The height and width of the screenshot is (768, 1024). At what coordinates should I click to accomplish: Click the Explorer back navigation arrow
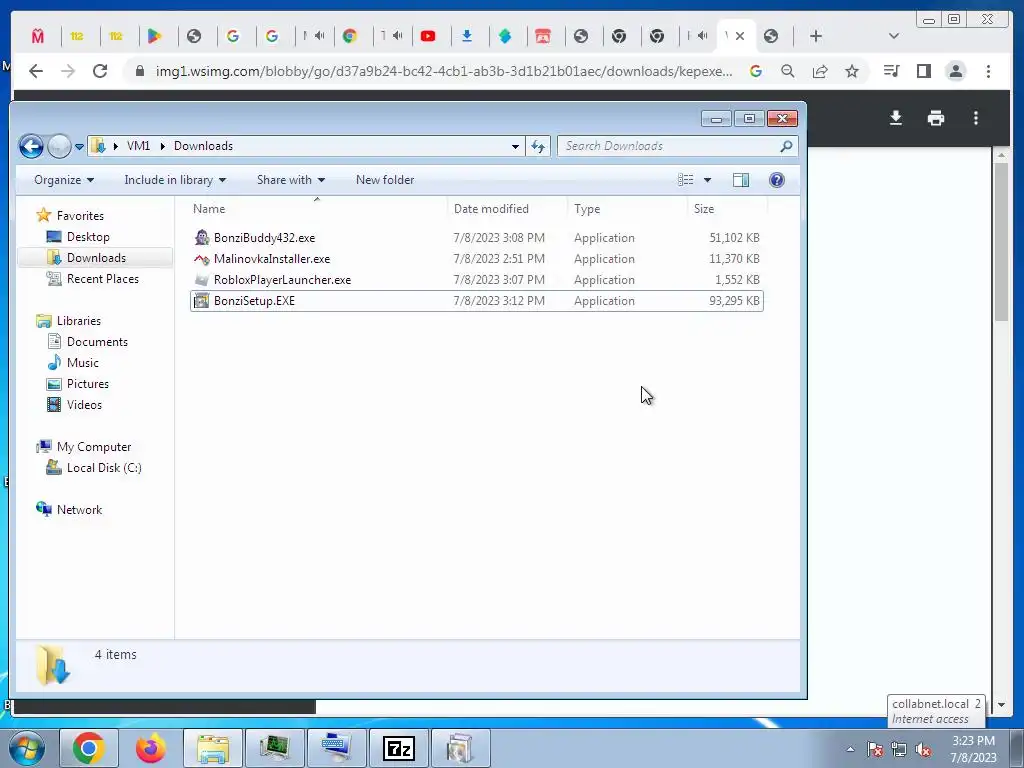[31, 146]
